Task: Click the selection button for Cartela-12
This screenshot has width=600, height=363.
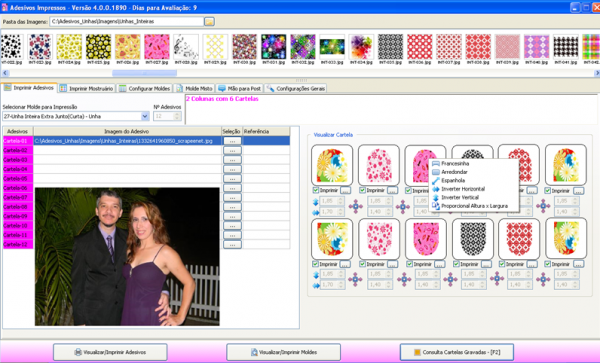Action: point(232,244)
